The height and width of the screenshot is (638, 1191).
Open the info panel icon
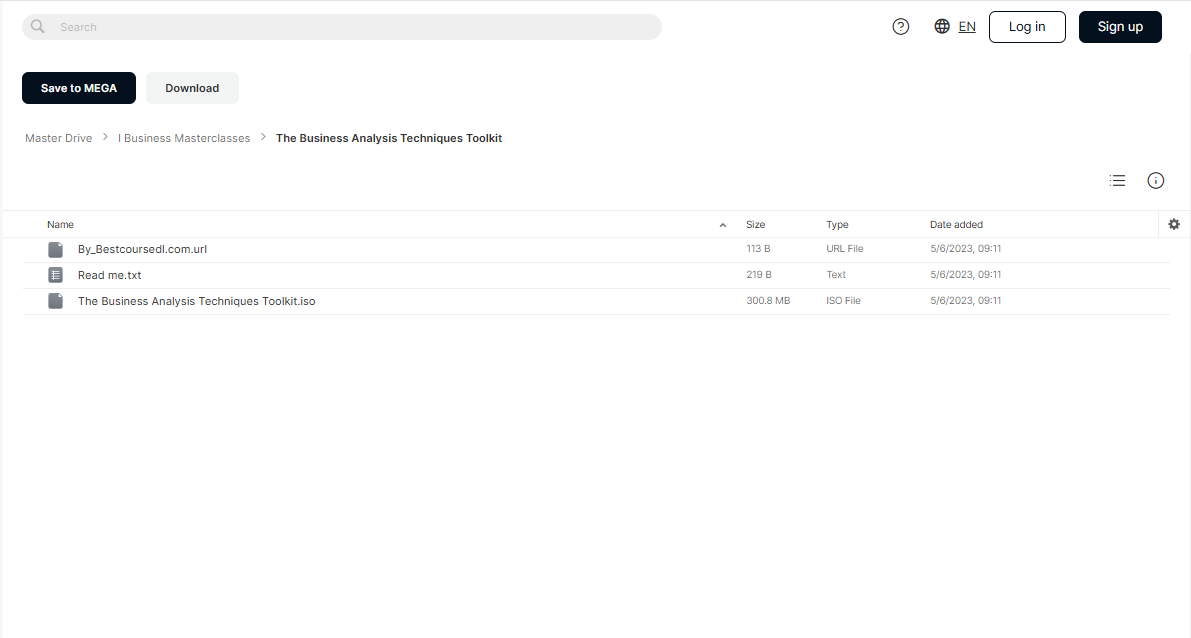(x=1155, y=181)
